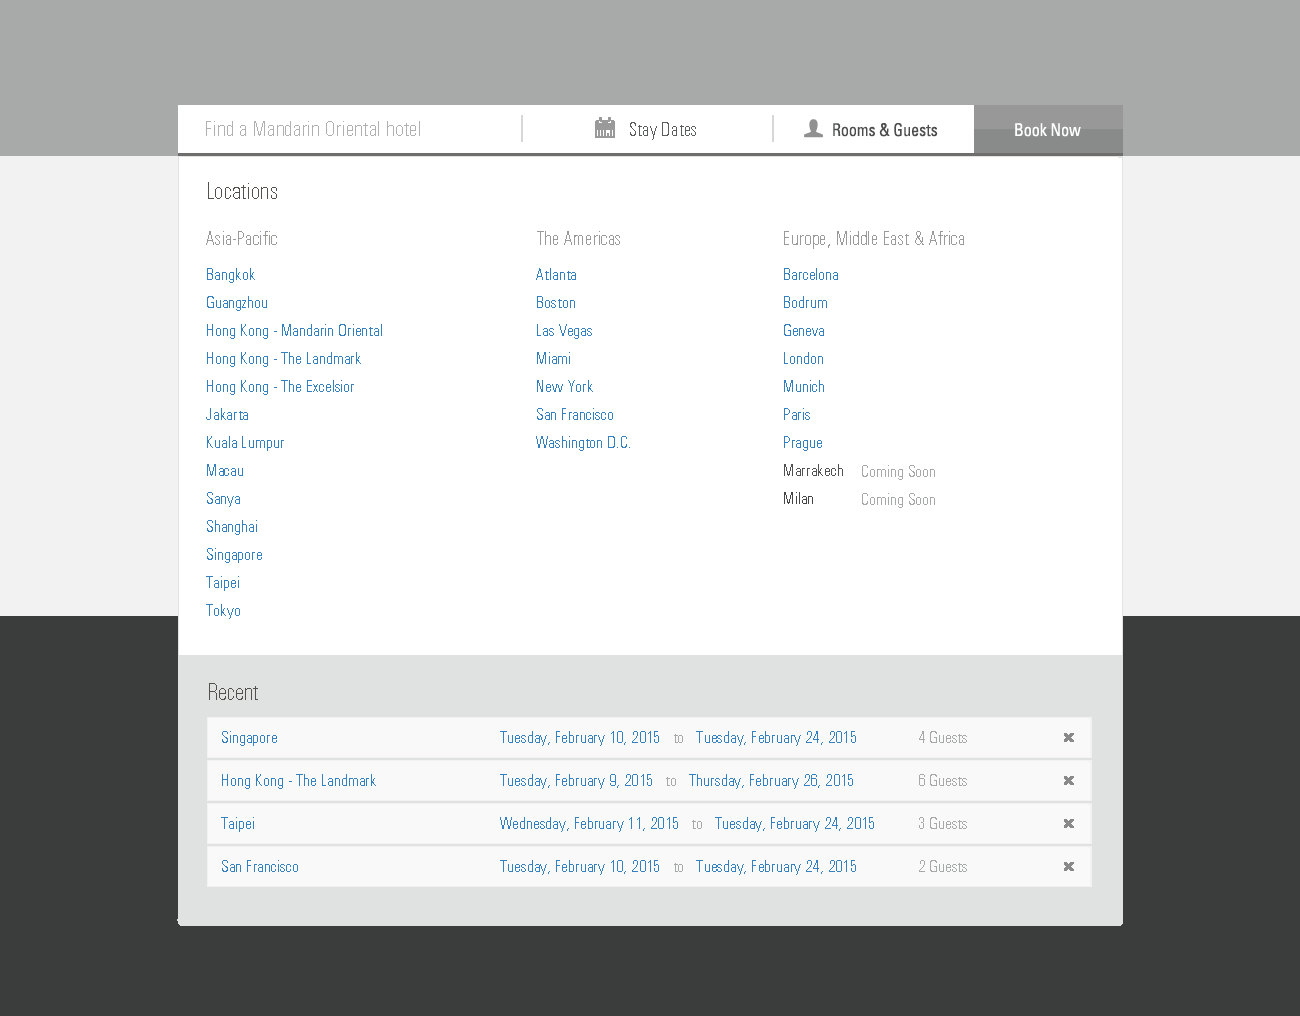Choose the Sanya location
The height and width of the screenshot is (1016, 1300).
click(223, 499)
